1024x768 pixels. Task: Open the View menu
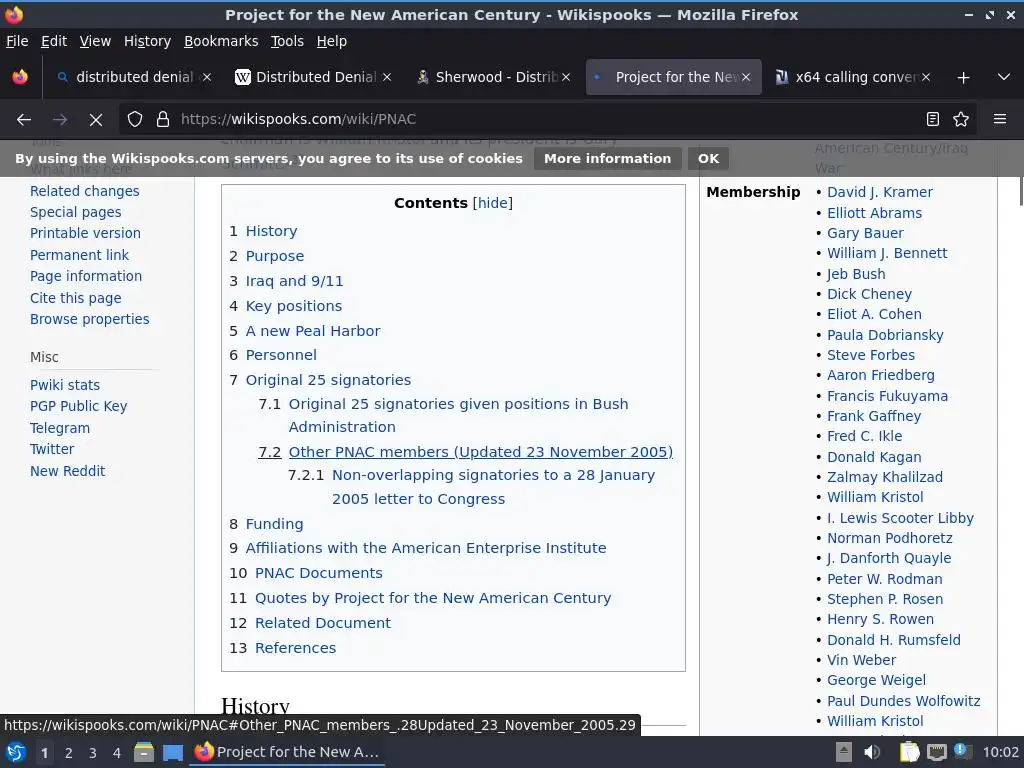[x=95, y=41]
